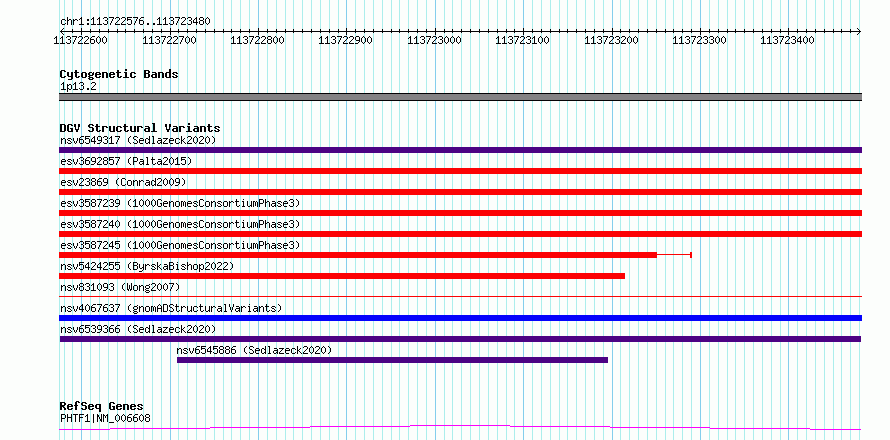The image size is (890, 440).
Task: Open variant label nsv5424255 (ByrskaBishop2022)
Action: click(147, 266)
